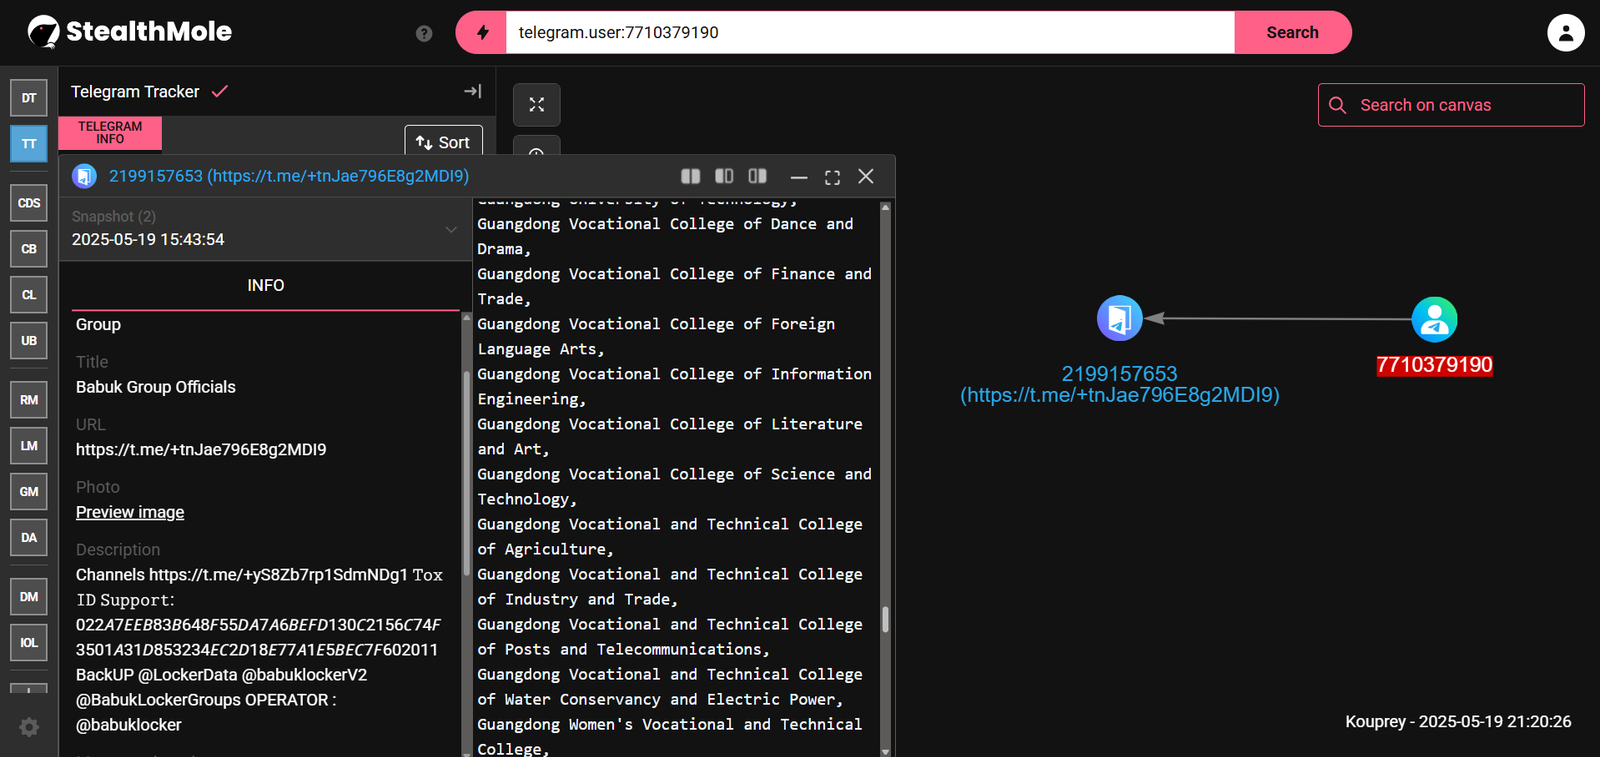
Task: Select the CL sidebar module
Action: tap(29, 295)
